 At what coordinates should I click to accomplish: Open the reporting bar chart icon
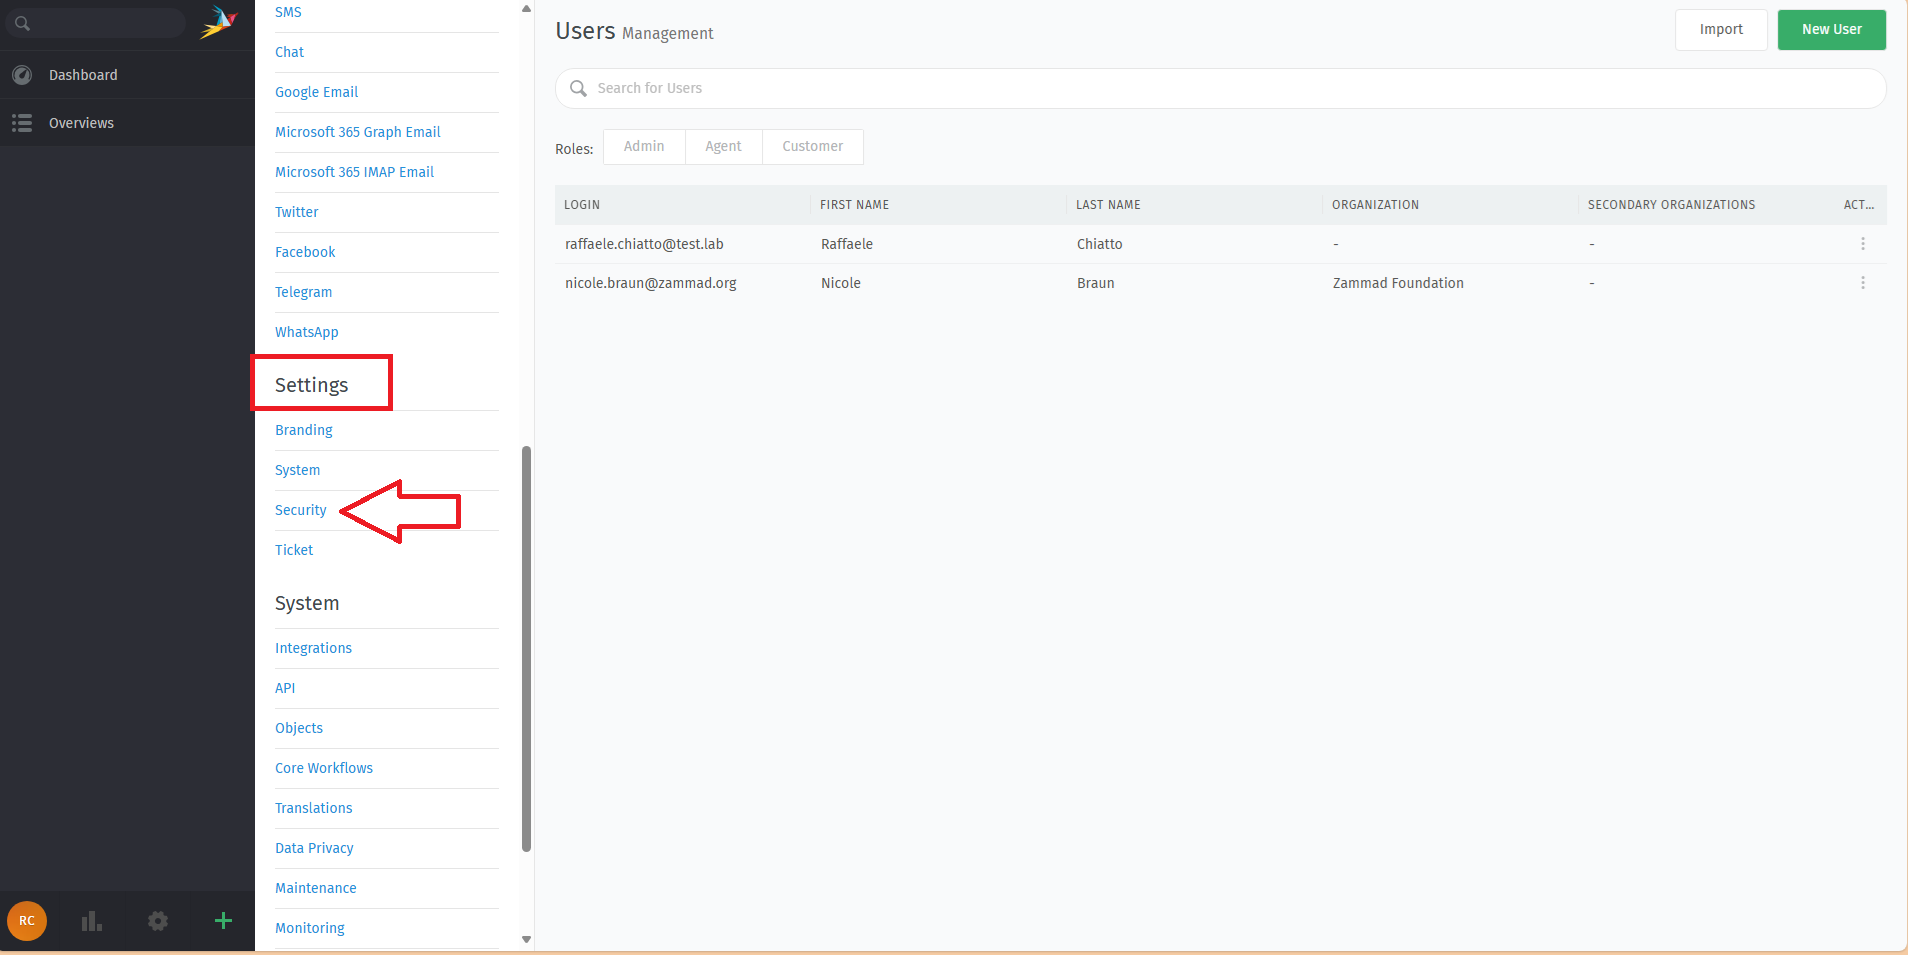click(x=92, y=921)
